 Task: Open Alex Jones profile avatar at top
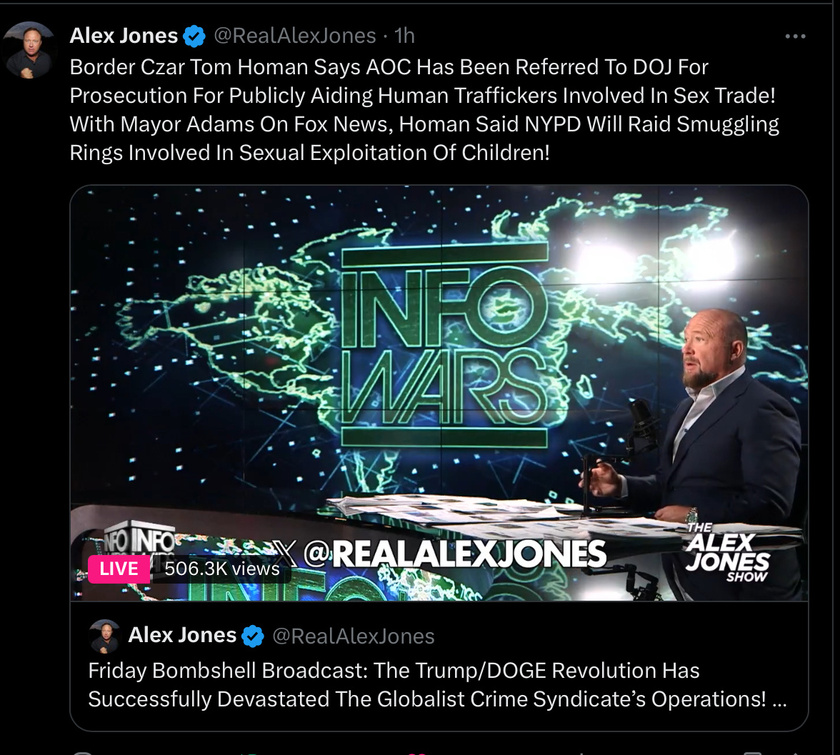[29, 50]
